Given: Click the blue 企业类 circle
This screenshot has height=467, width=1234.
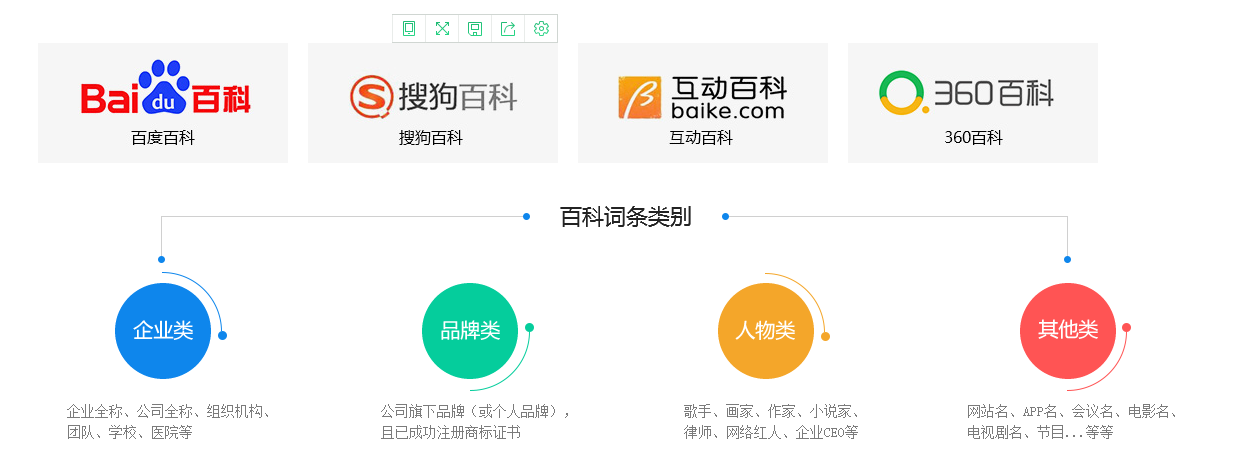Looking at the screenshot, I should coord(163,331).
